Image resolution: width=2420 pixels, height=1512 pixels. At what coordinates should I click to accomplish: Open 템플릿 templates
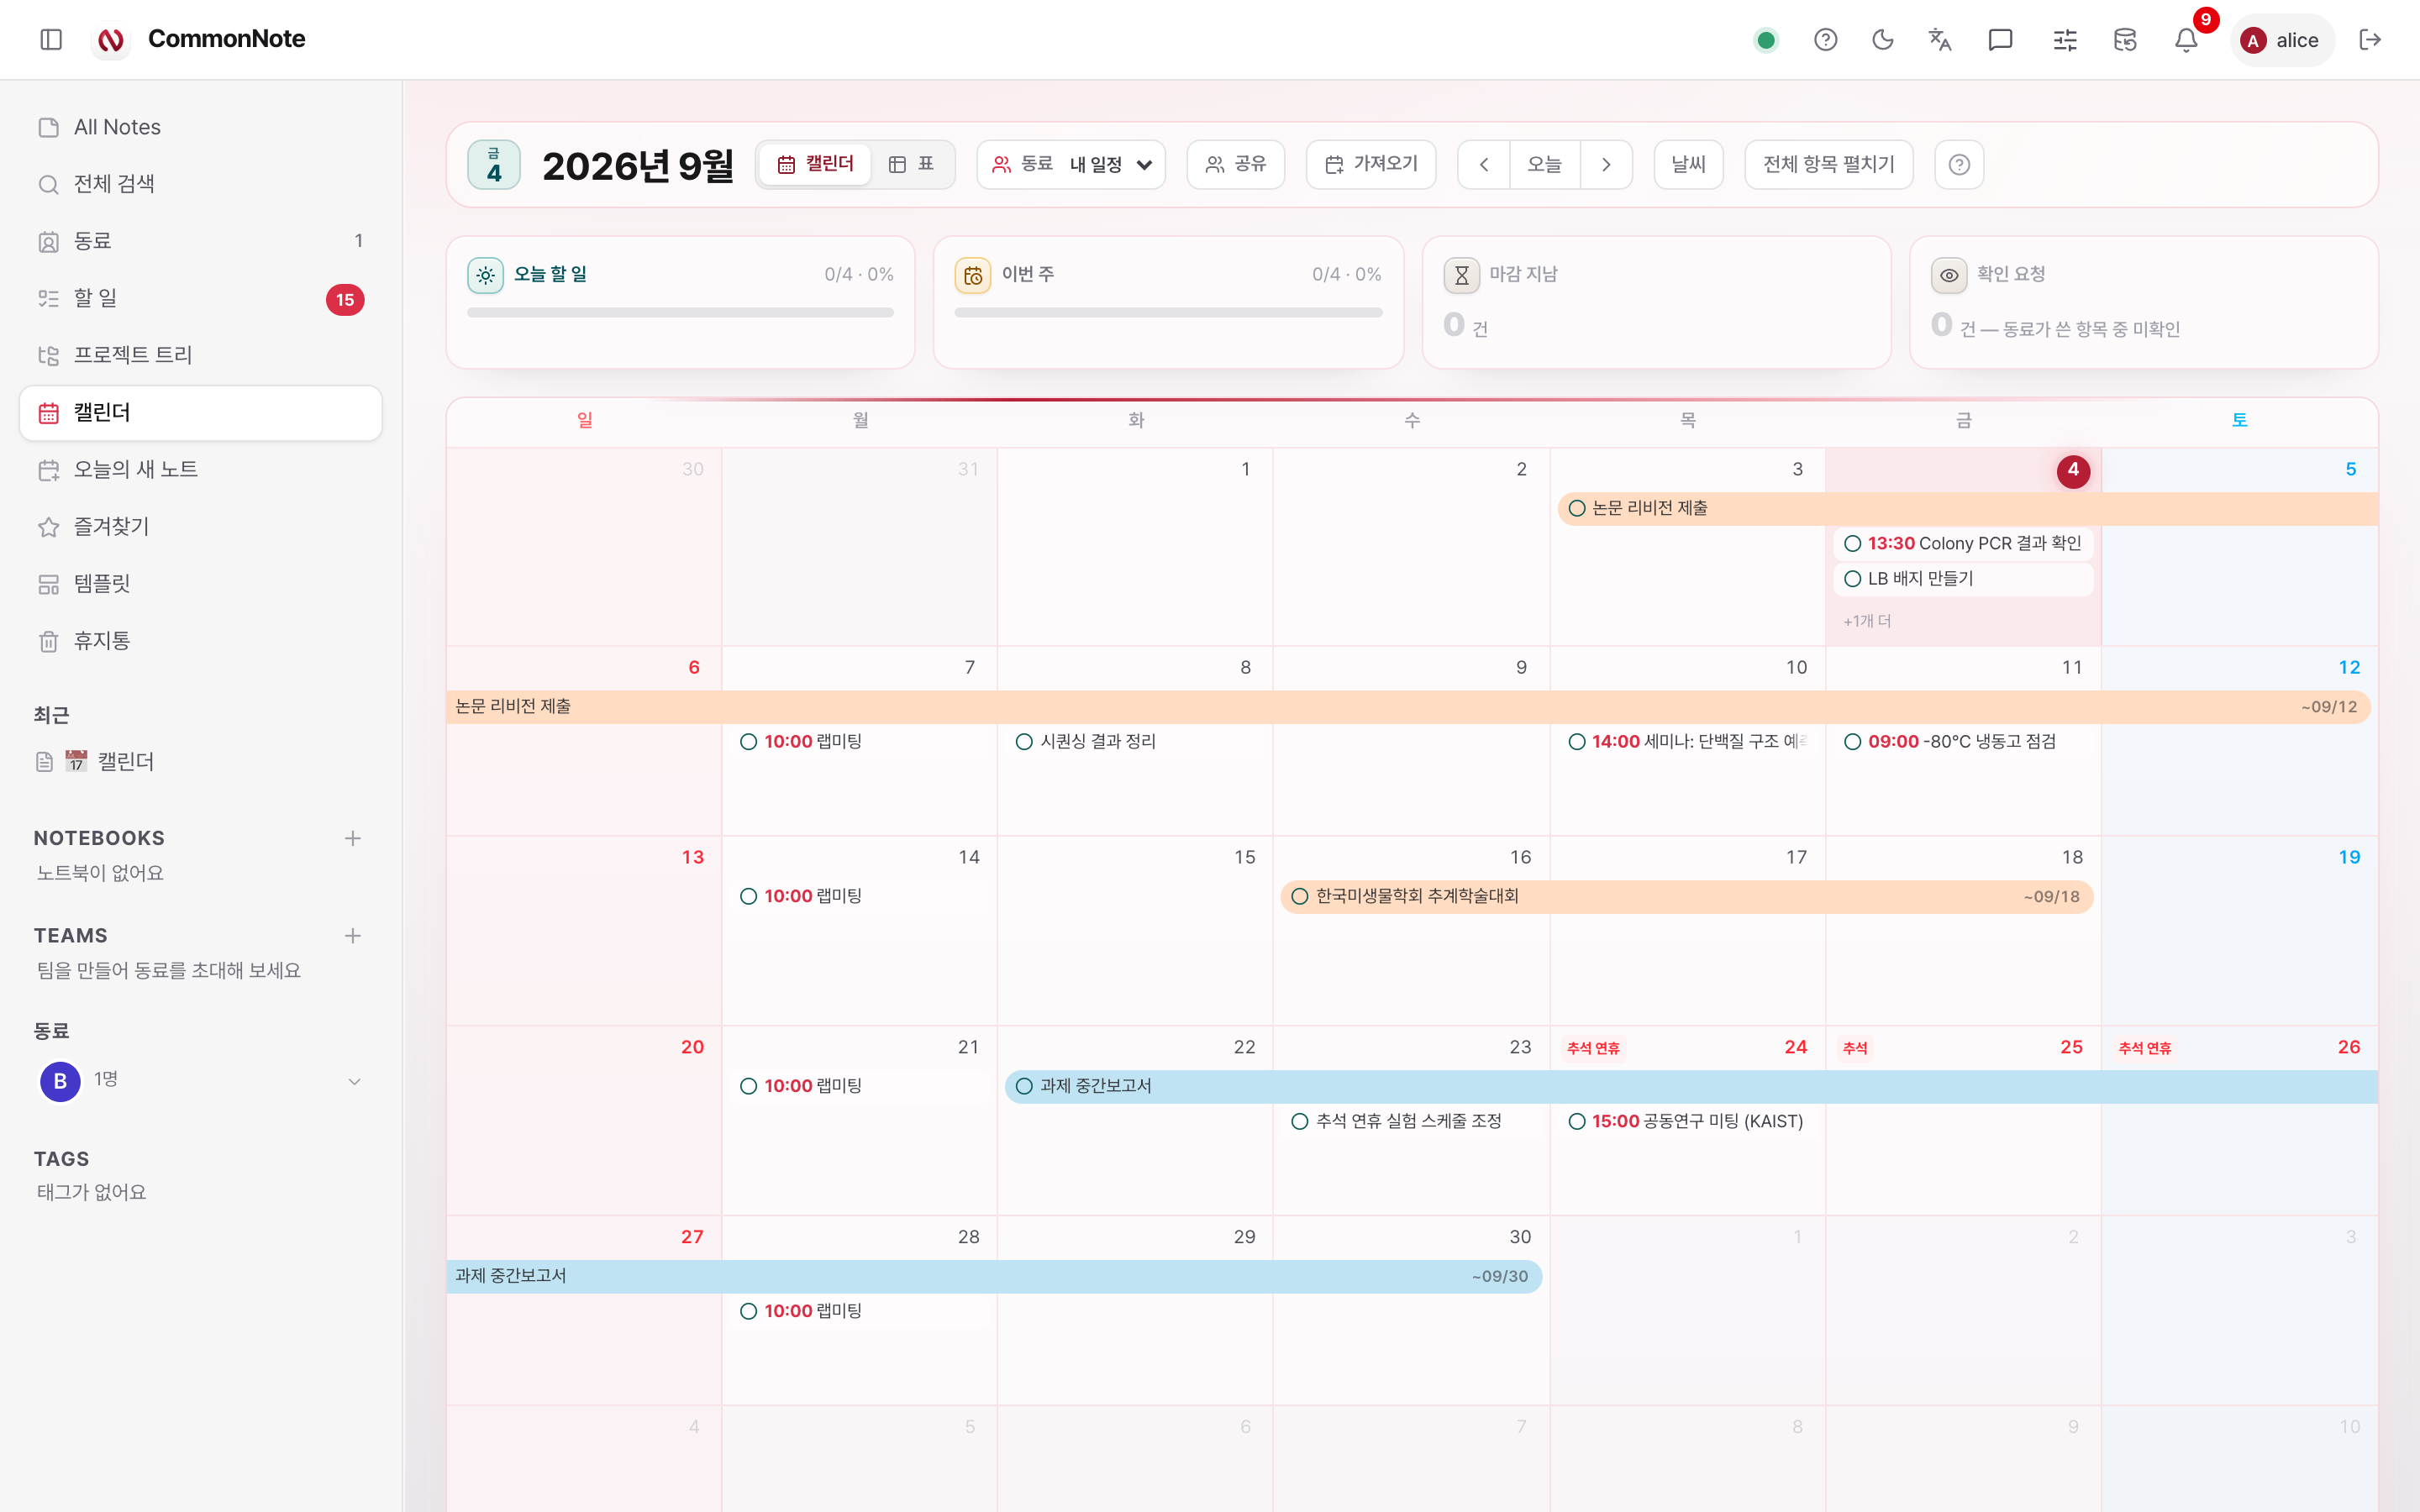click(x=200, y=583)
